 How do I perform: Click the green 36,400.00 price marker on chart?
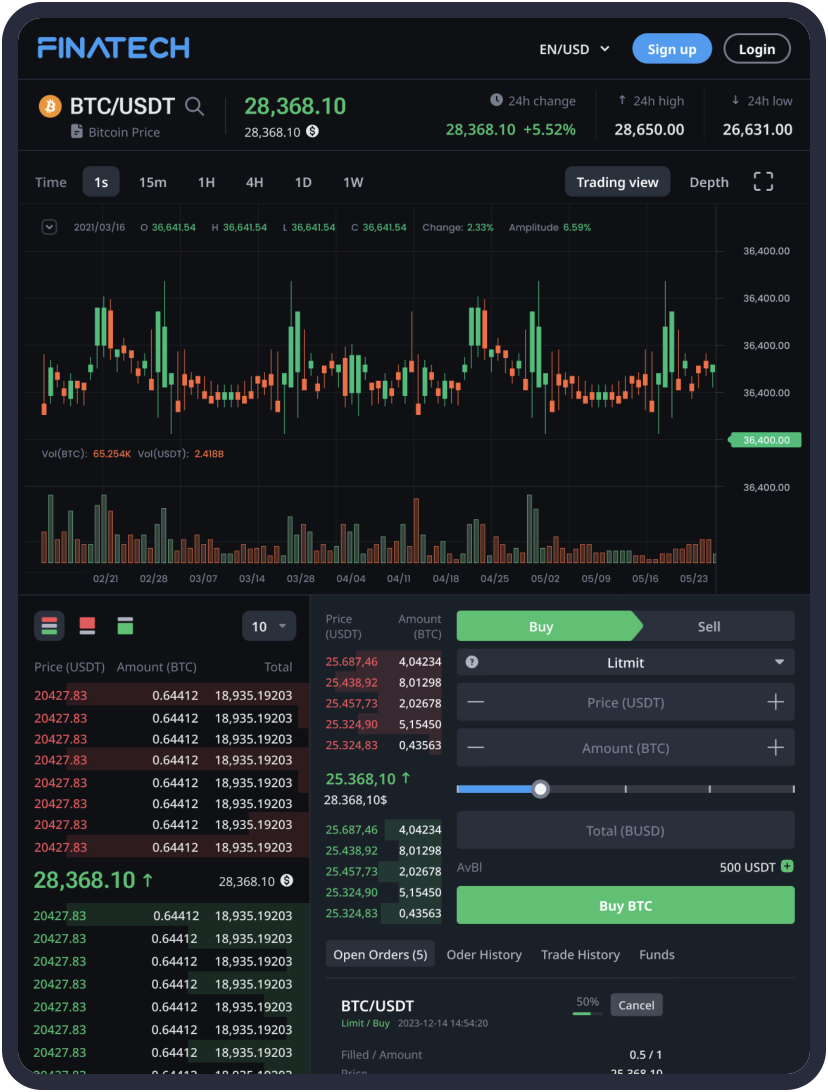tap(765, 440)
